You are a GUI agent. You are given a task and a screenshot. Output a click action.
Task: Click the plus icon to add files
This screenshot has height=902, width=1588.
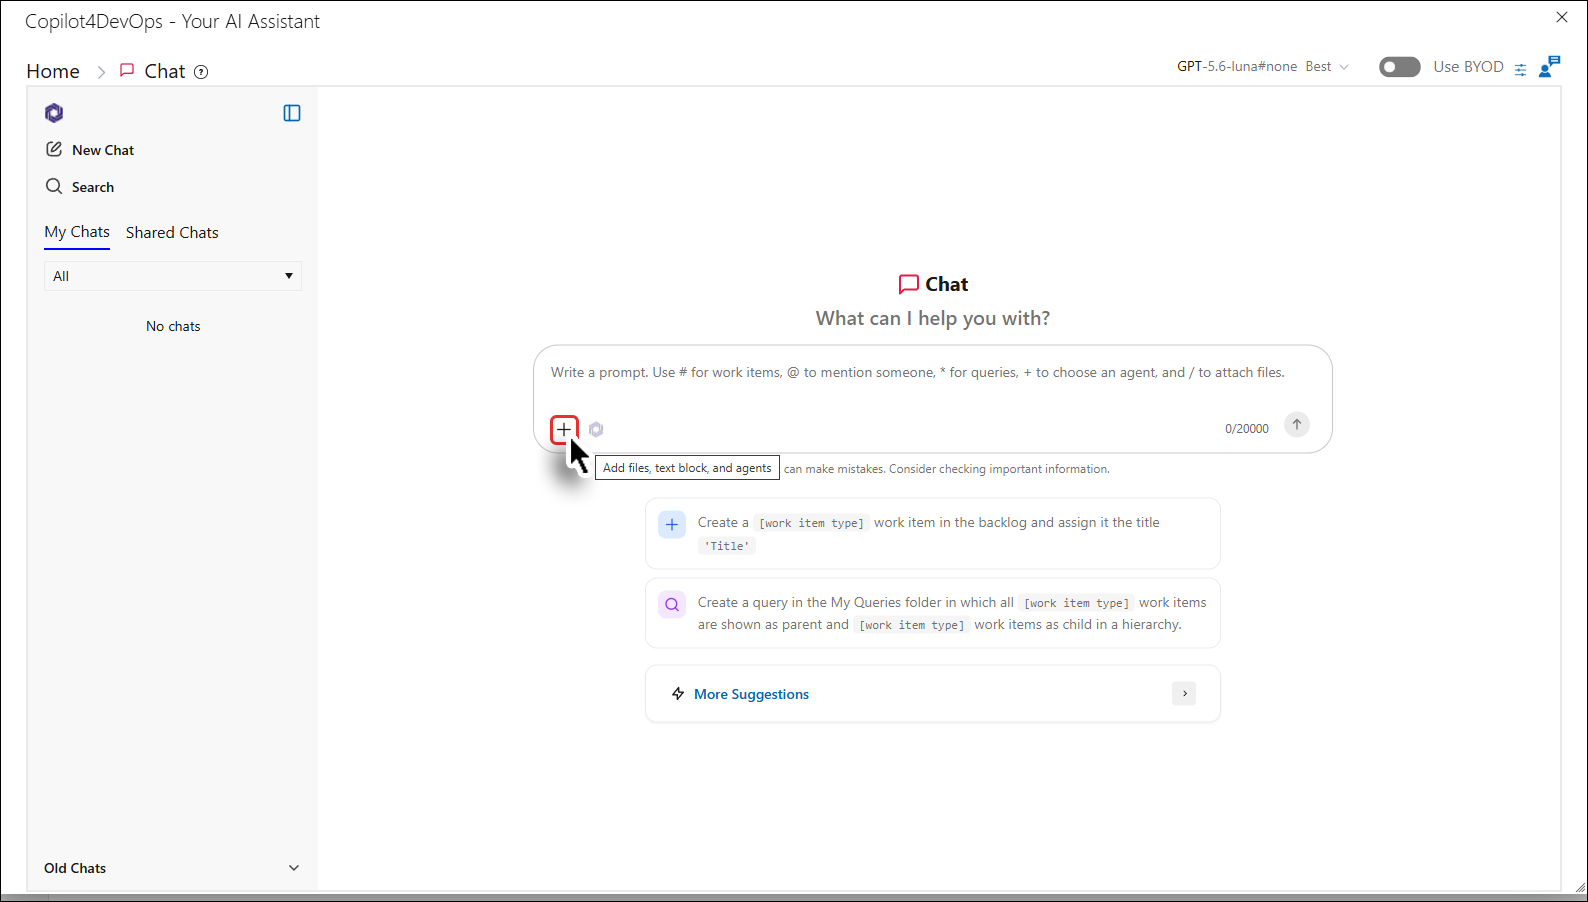(x=564, y=430)
